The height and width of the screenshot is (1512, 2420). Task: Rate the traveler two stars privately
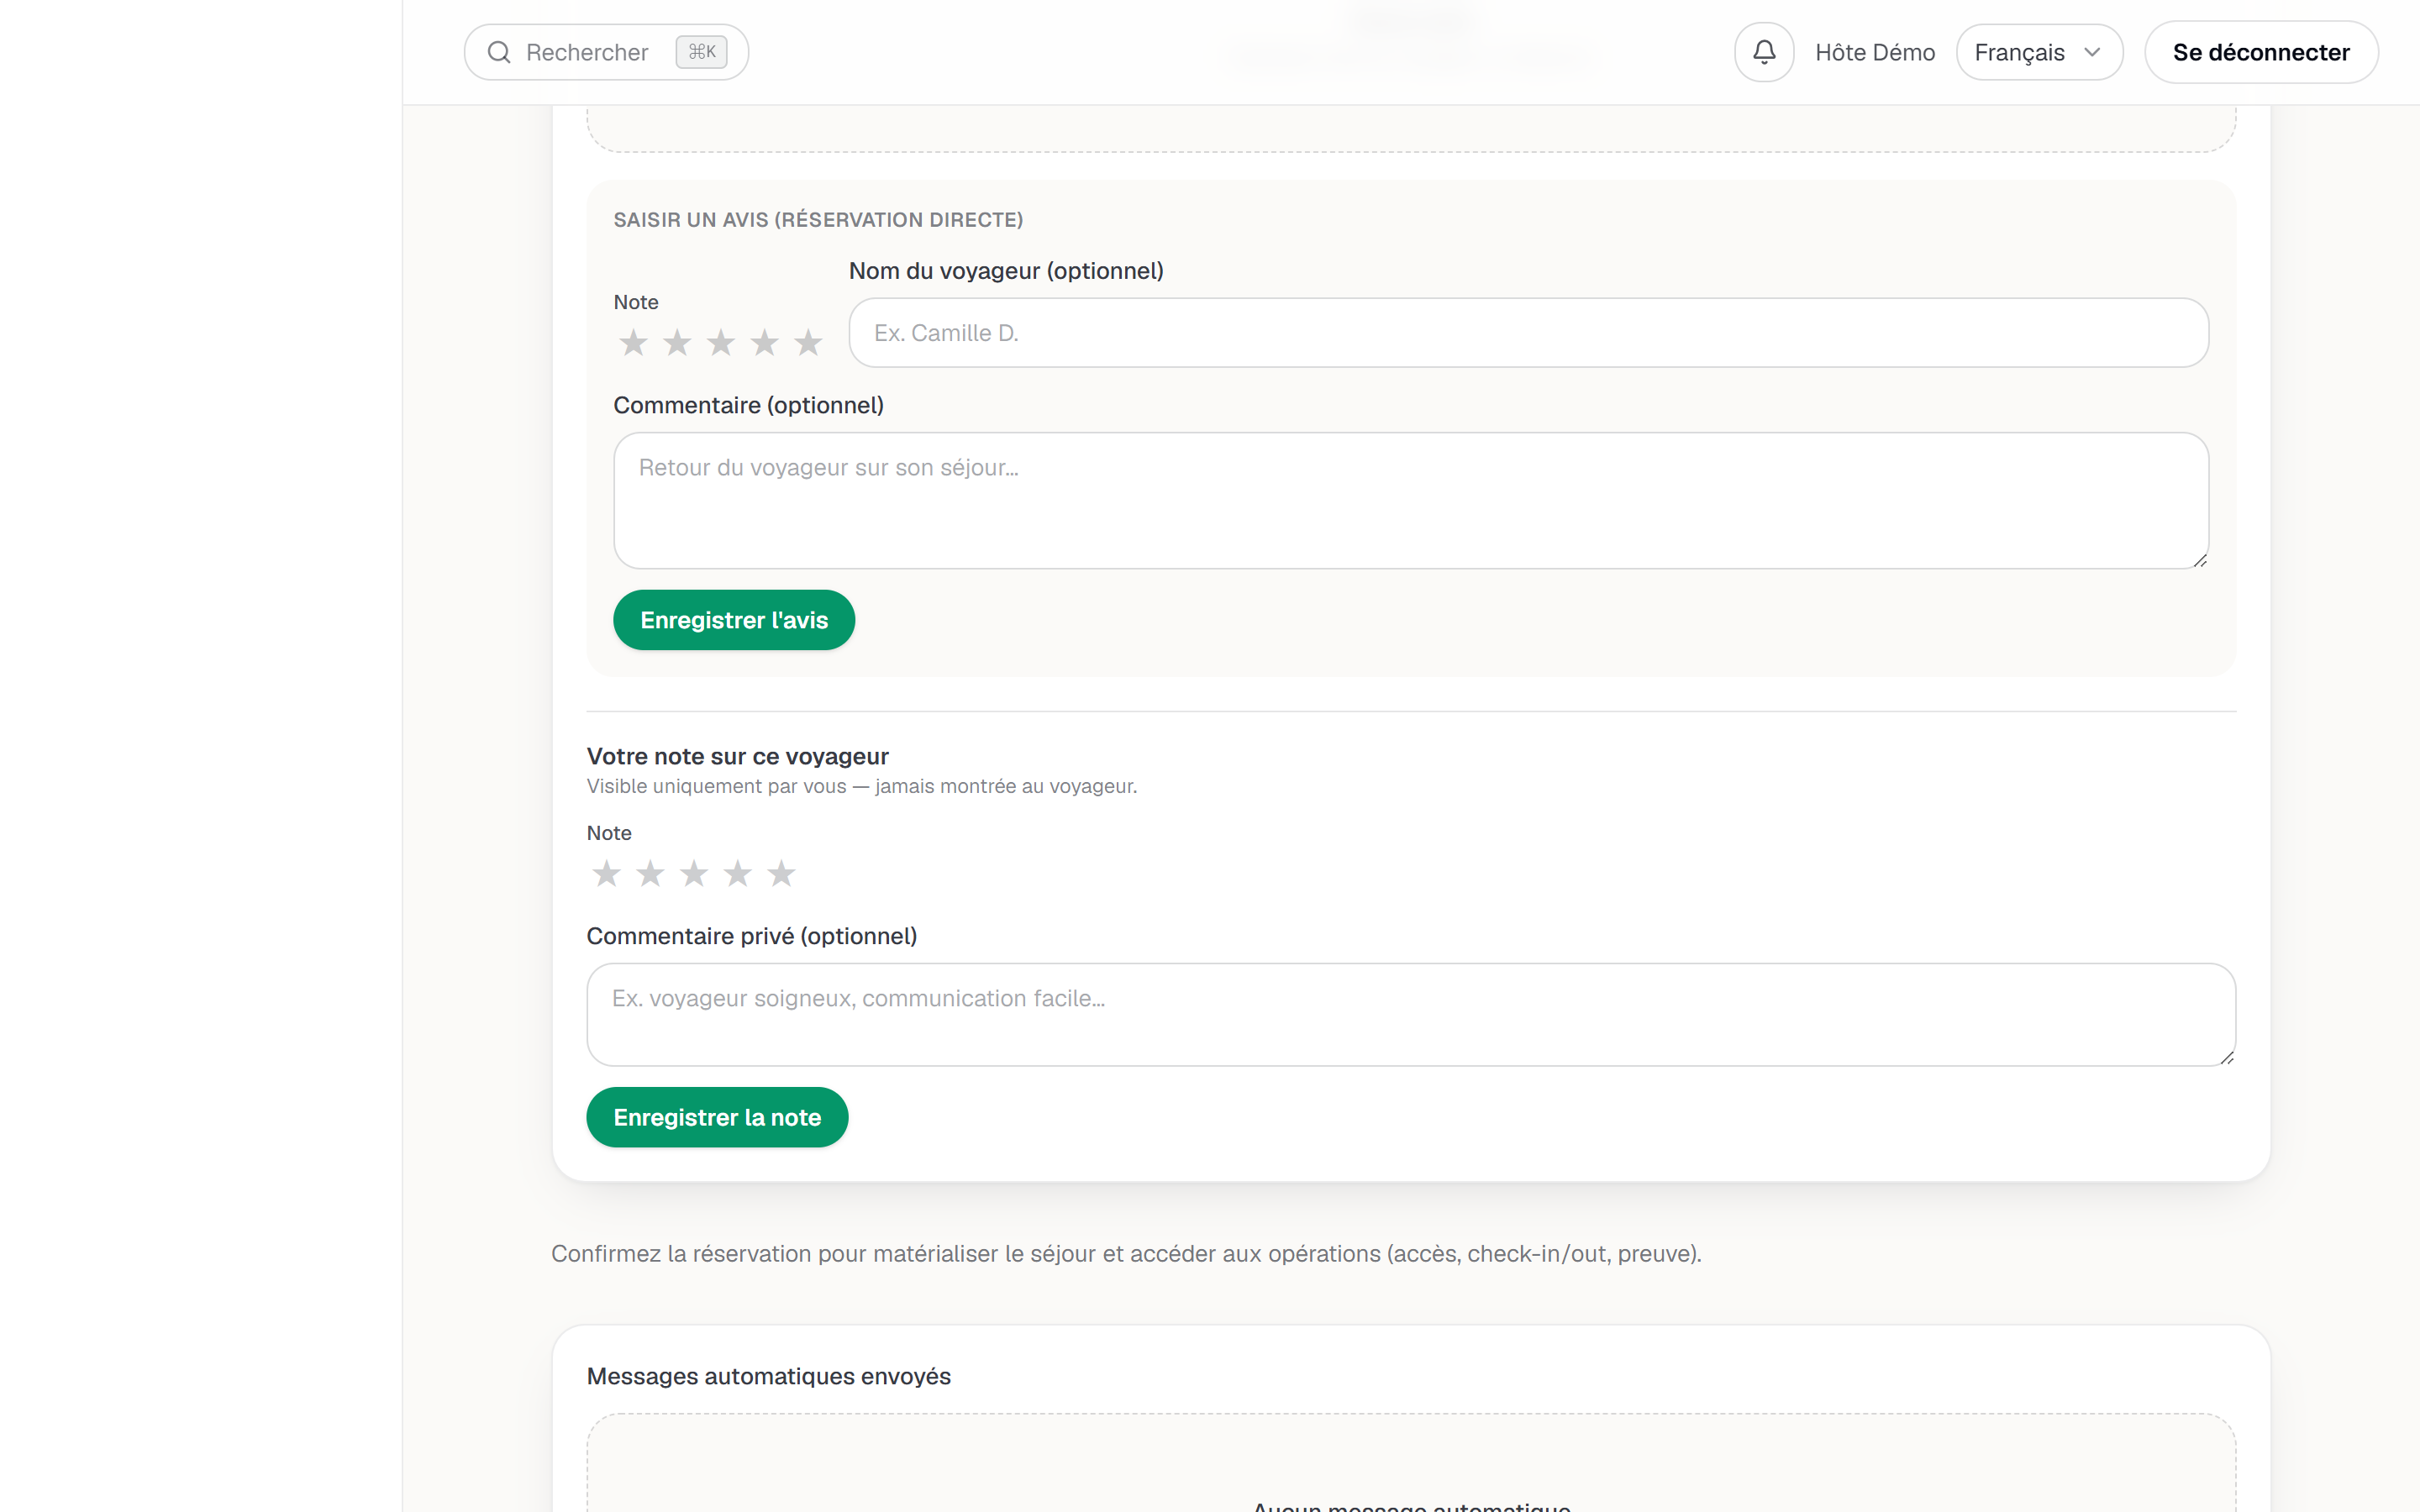pyautogui.click(x=650, y=874)
